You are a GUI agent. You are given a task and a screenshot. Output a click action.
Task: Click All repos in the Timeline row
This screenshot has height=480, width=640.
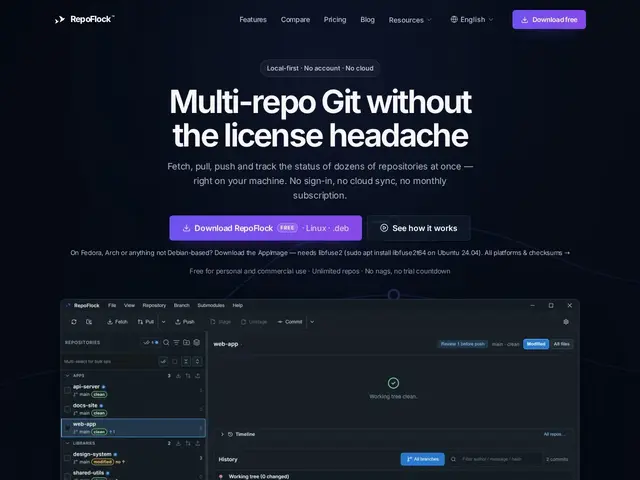click(554, 434)
